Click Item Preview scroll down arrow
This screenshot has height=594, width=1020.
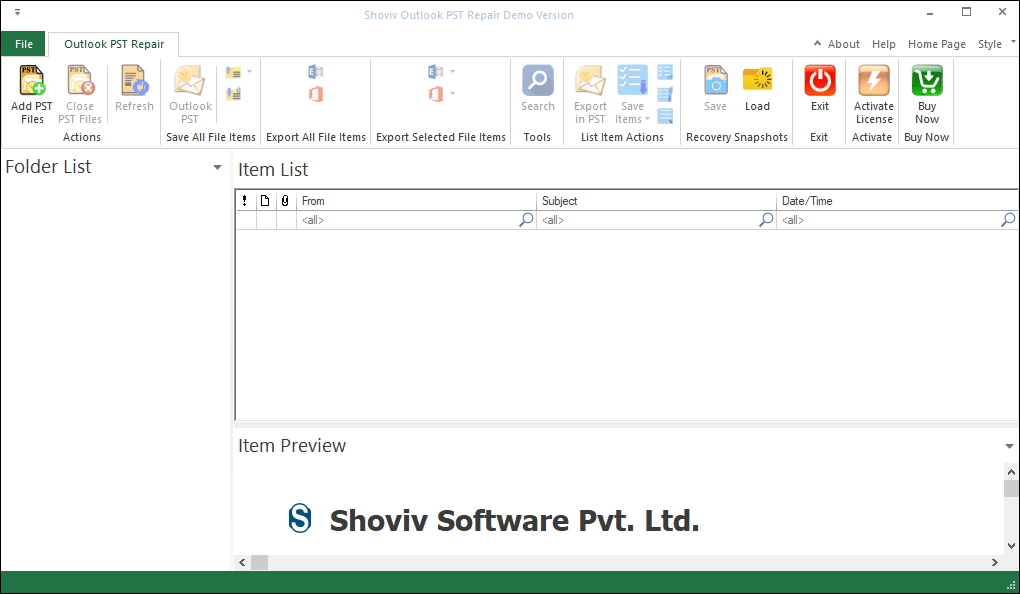(1011, 546)
